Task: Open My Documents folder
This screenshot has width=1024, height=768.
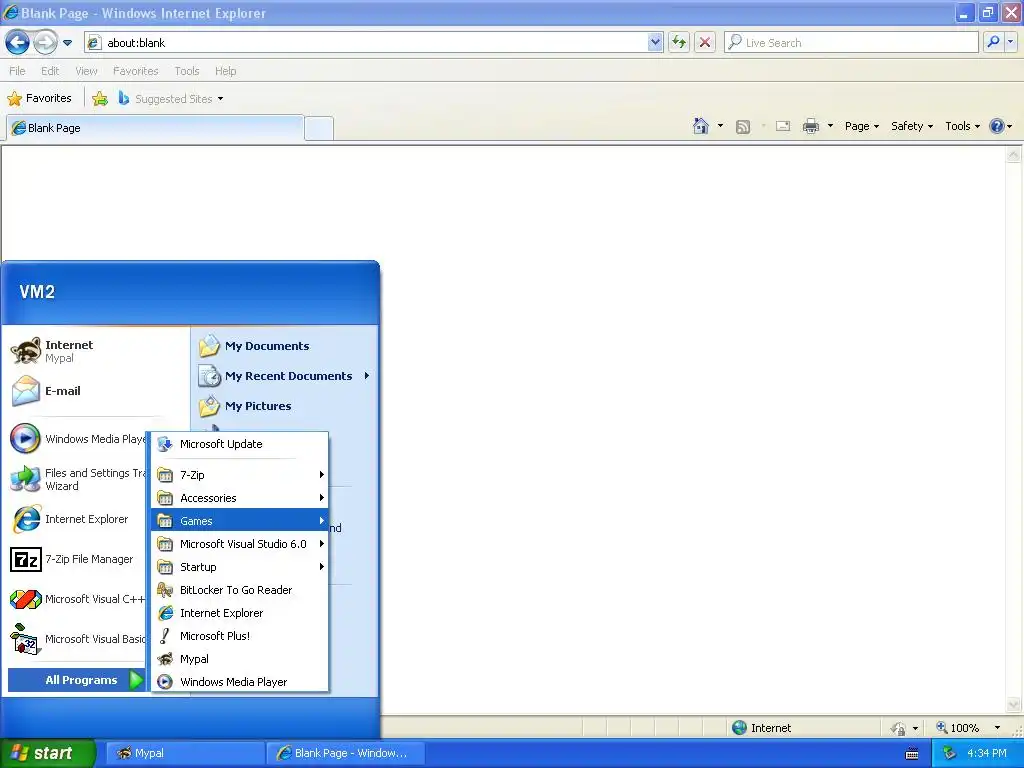Action: click(x=285, y=346)
